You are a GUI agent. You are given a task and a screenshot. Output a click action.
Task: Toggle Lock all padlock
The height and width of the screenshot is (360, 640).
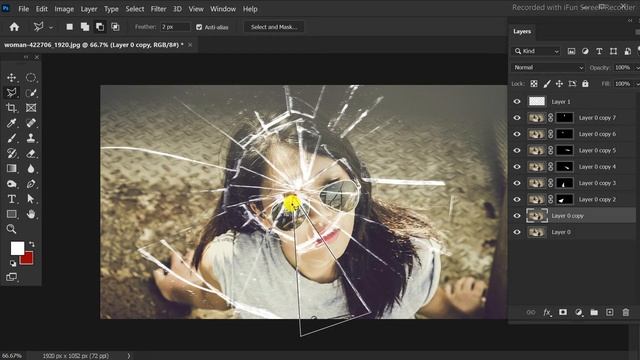pyautogui.click(x=585, y=84)
